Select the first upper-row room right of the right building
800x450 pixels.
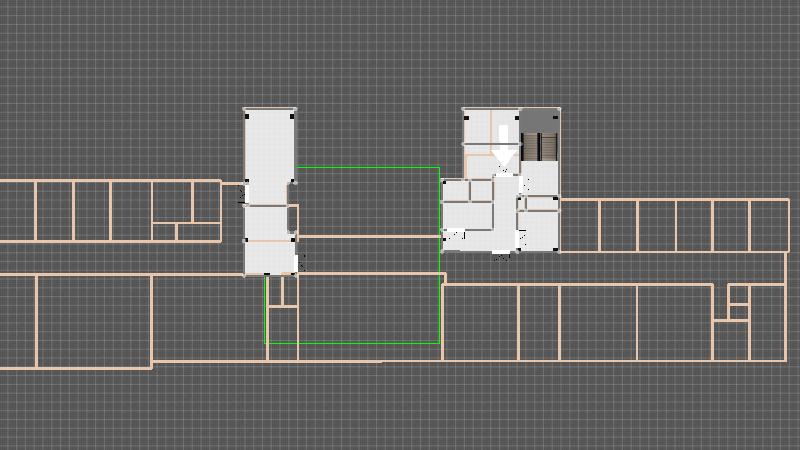579,225
